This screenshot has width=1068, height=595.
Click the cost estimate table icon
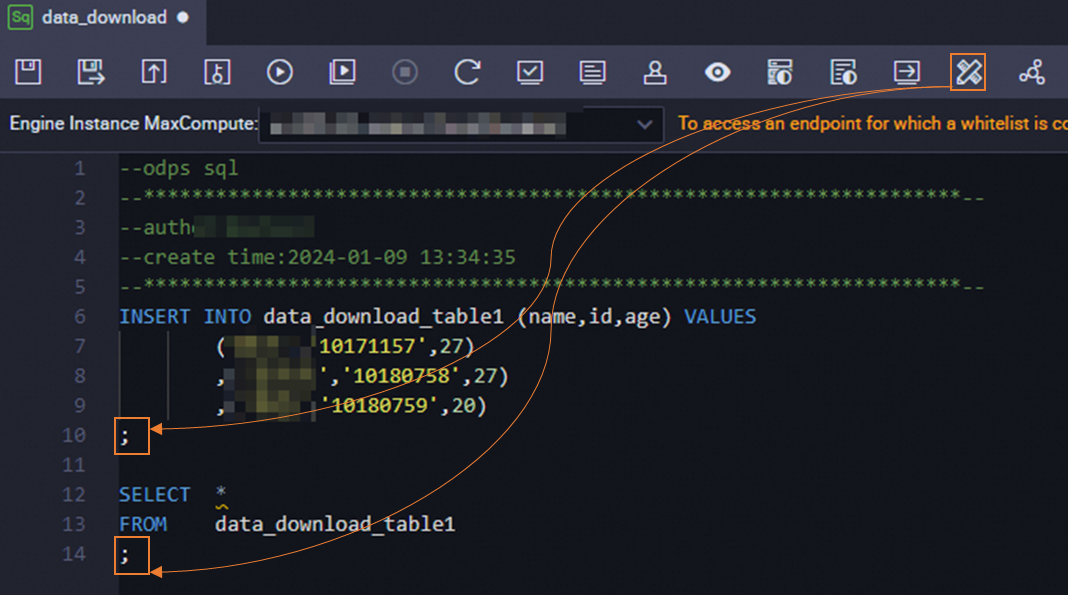pyautogui.click(x=780, y=71)
